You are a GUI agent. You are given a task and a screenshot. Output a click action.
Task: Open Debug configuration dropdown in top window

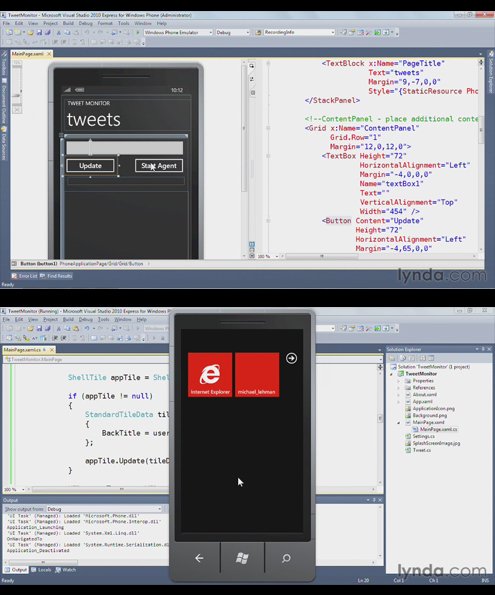pyautogui.click(x=232, y=33)
